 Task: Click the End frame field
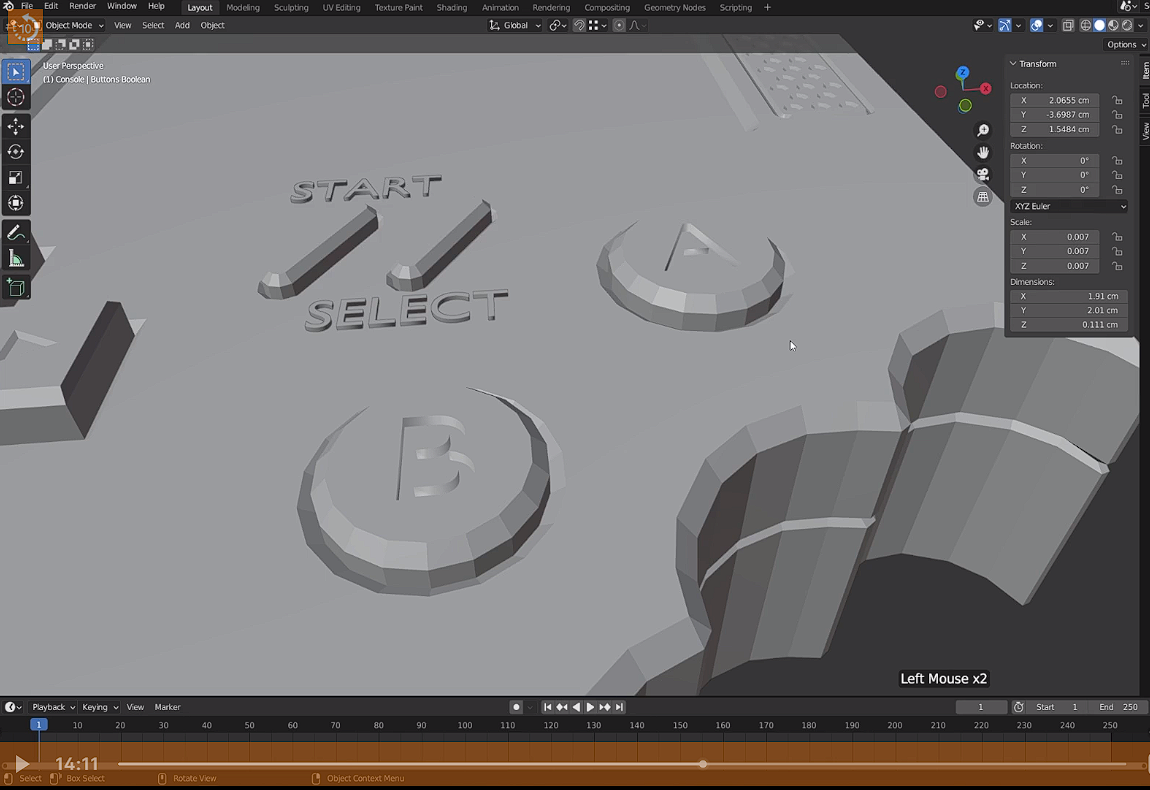pos(1118,707)
